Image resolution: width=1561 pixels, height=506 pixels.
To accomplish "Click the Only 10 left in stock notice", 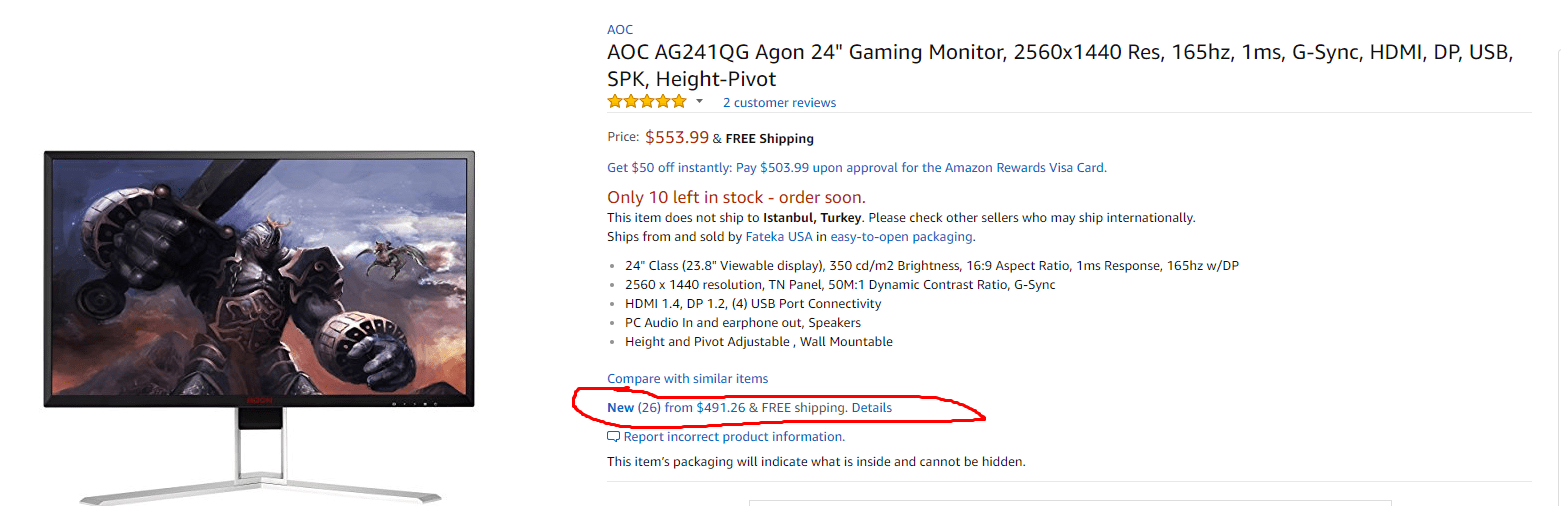I will coord(736,197).
